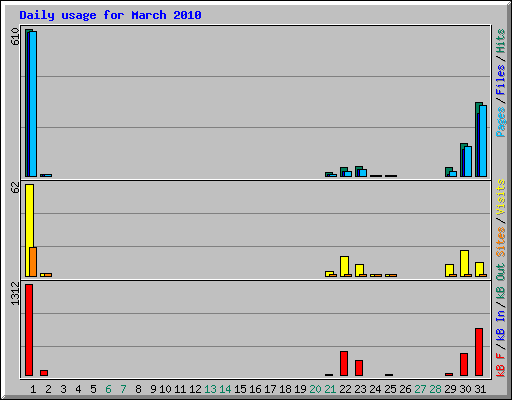Select the yellow Visits bar for day 30

click(464, 264)
